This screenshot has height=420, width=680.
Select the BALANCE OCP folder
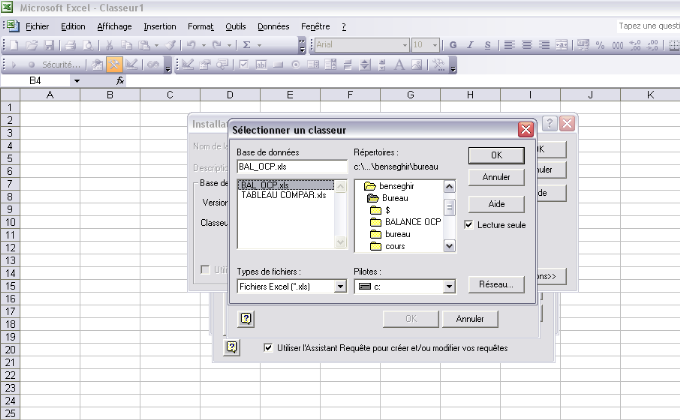pos(404,220)
